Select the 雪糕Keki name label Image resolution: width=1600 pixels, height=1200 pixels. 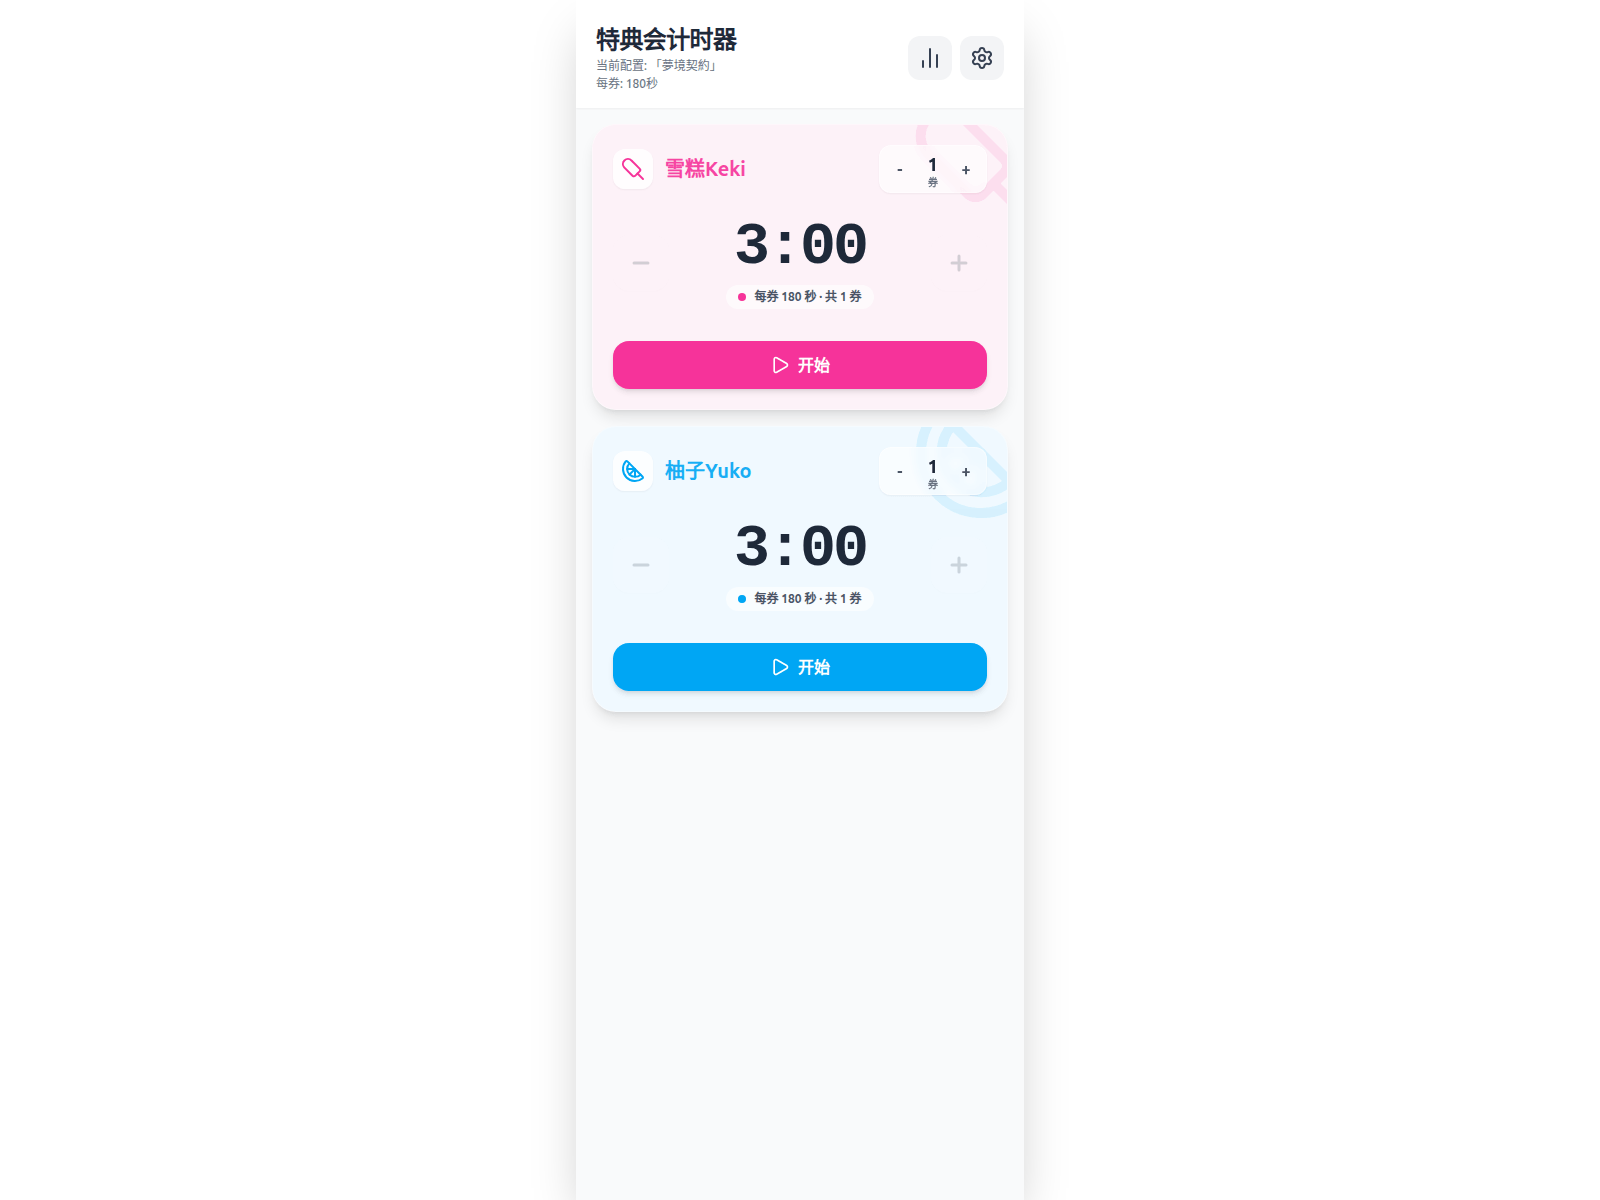click(705, 169)
